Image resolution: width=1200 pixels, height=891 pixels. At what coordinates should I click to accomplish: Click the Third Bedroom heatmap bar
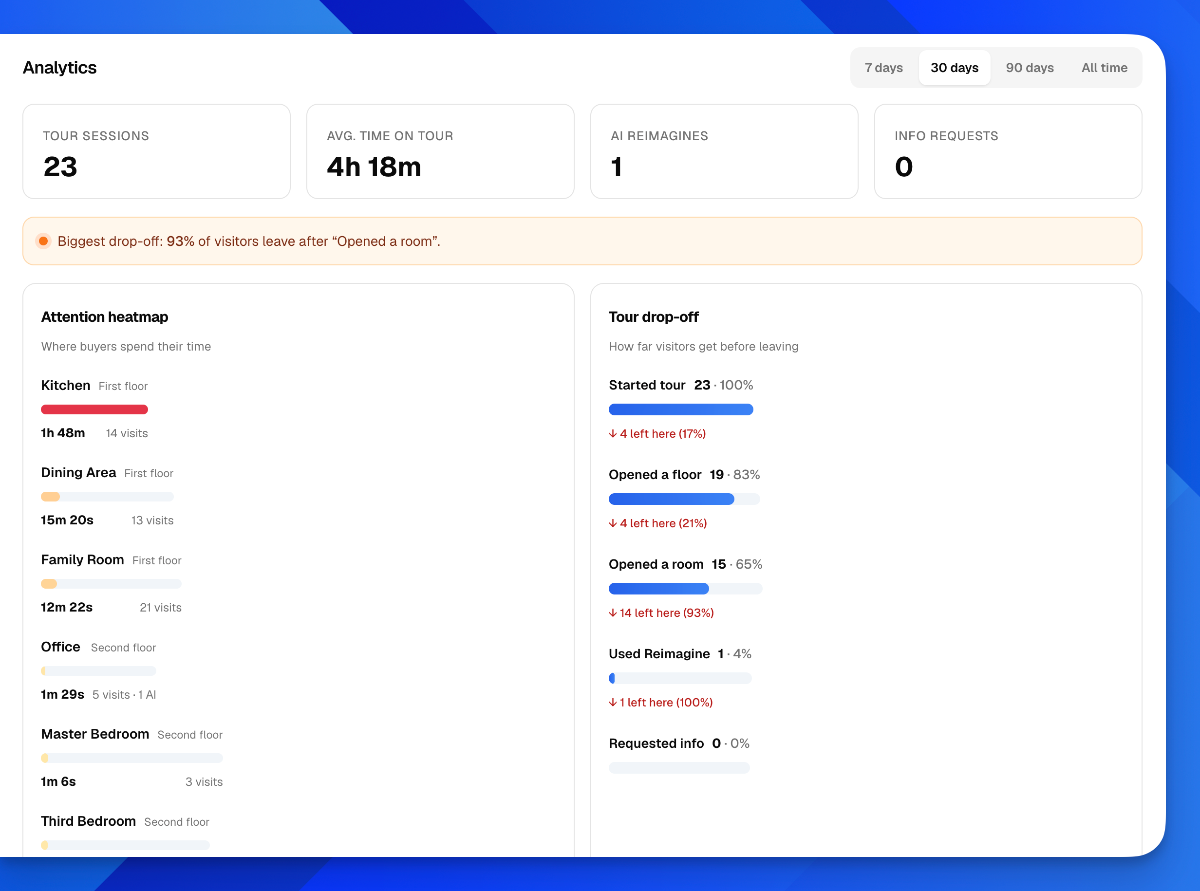tap(125, 845)
